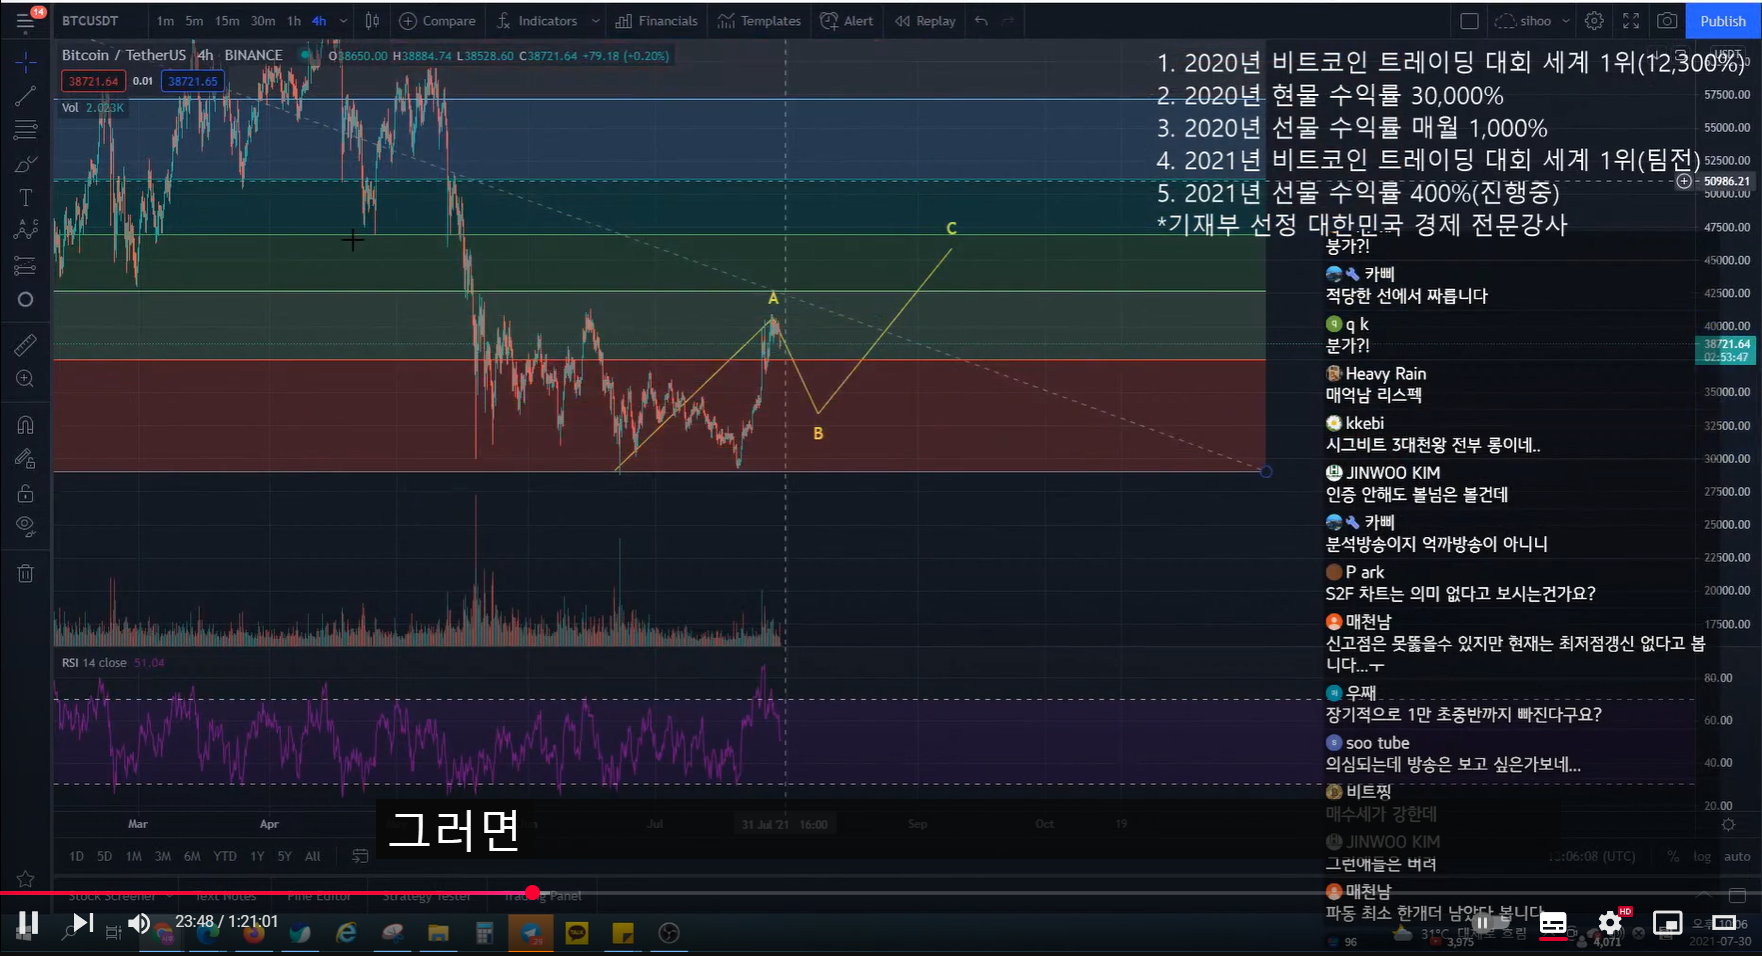Open the price scale settings gear icon
Viewport: 1762px width, 956px height.
point(1728,825)
